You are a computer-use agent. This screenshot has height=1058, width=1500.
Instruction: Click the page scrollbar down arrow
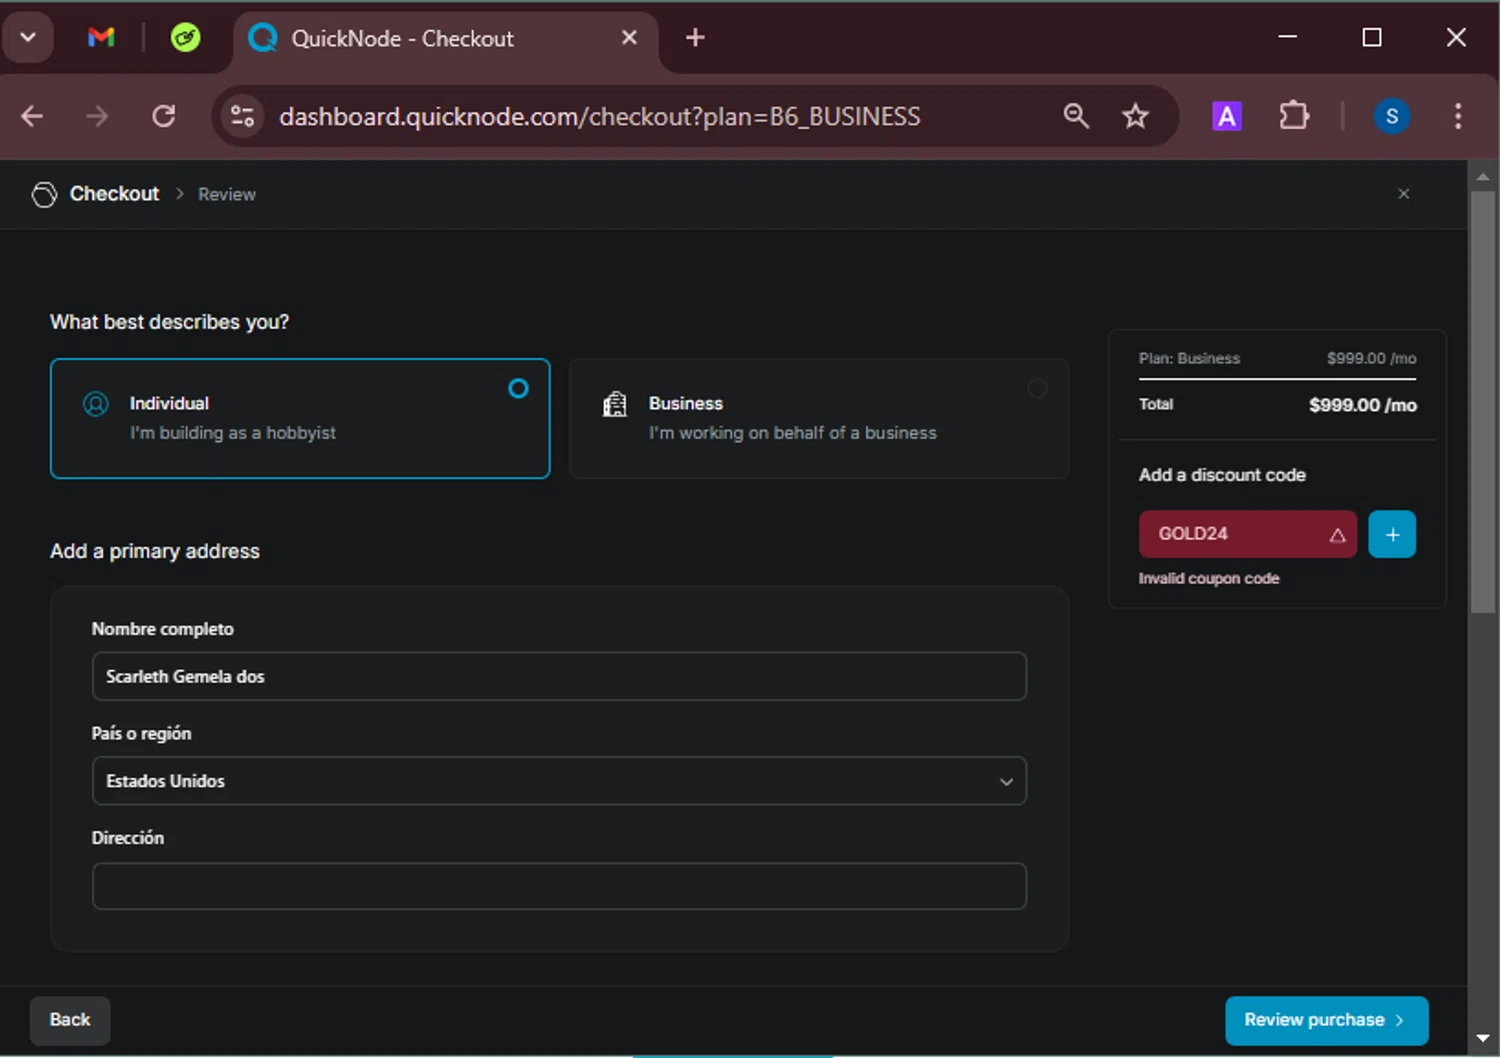1483,1038
